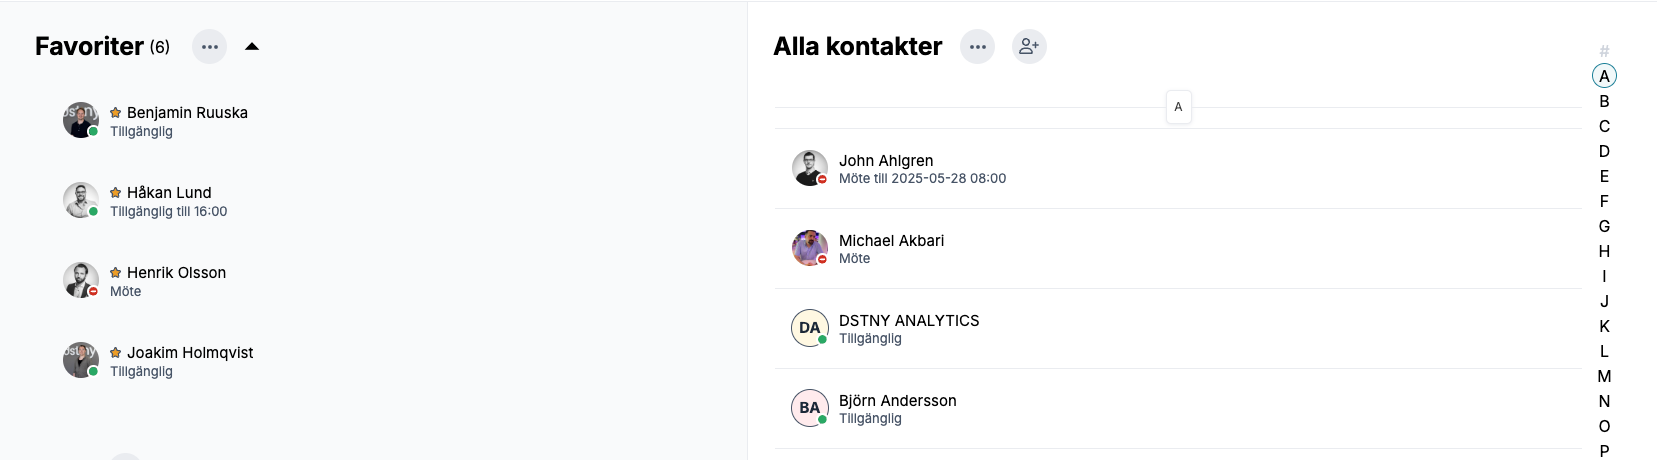The width and height of the screenshot is (1657, 460).
Task: Click the DA initials avatar
Action: [x=809, y=328]
